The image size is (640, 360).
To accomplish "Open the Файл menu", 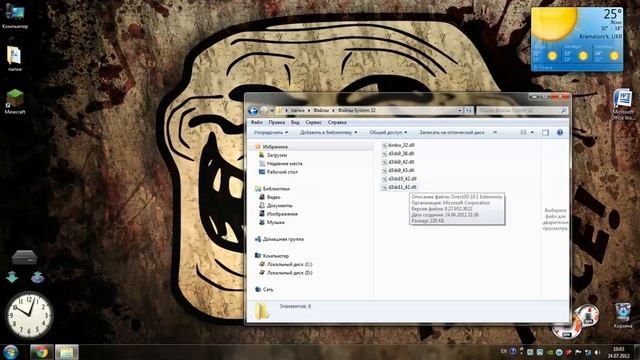I will pyautogui.click(x=256, y=122).
